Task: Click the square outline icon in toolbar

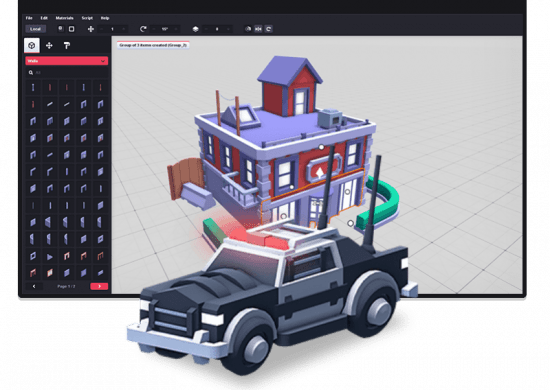Action: point(72,29)
